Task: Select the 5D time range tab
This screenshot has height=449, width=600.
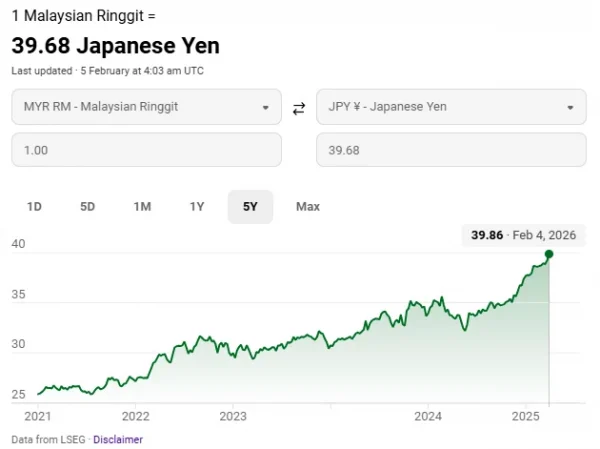Action: tap(88, 207)
